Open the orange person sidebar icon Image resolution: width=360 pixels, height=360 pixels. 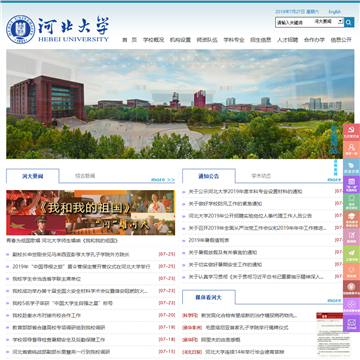(351, 149)
